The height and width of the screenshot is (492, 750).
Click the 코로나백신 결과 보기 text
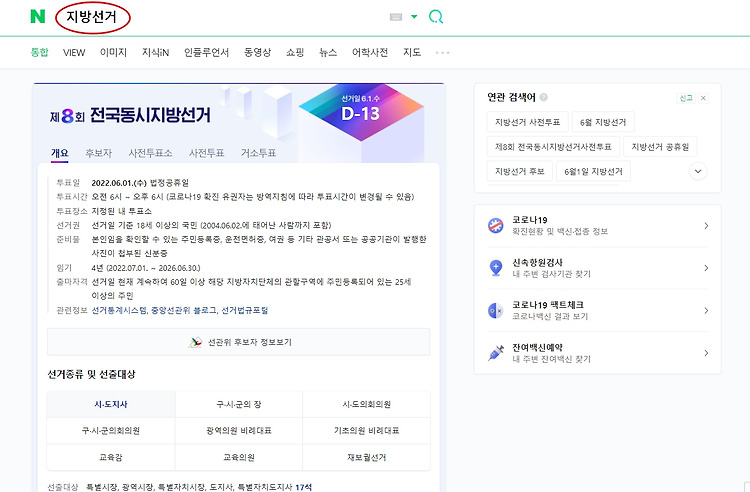pyautogui.click(x=550, y=316)
